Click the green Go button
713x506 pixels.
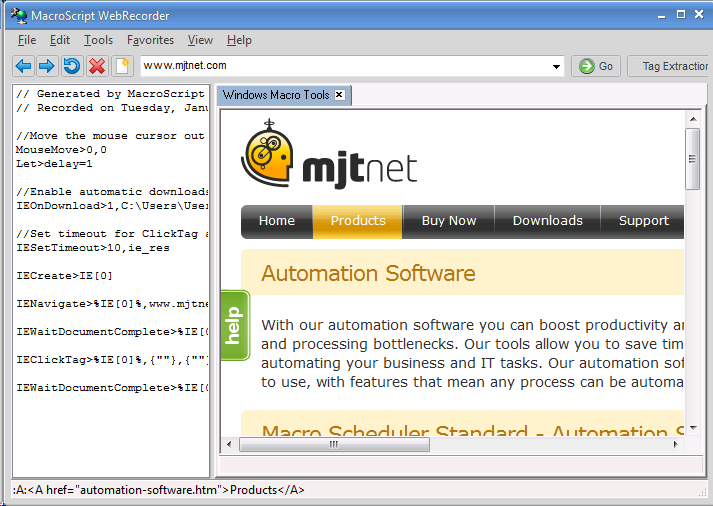point(596,66)
